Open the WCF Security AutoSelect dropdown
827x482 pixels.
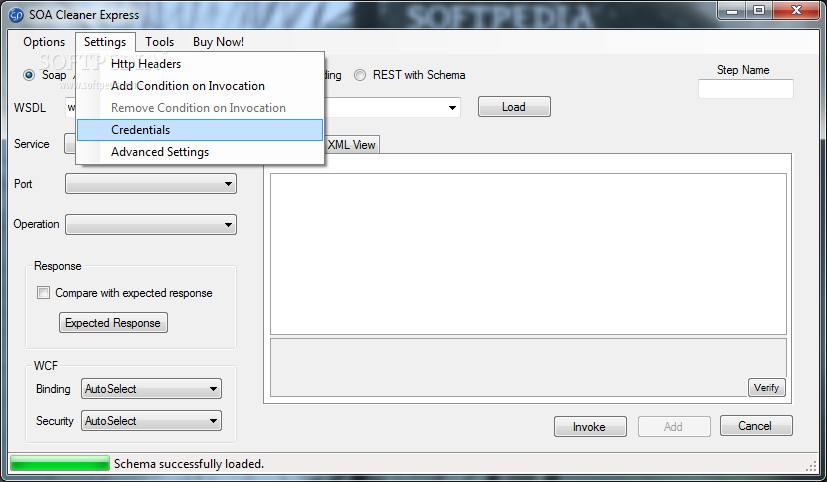[x=151, y=421]
